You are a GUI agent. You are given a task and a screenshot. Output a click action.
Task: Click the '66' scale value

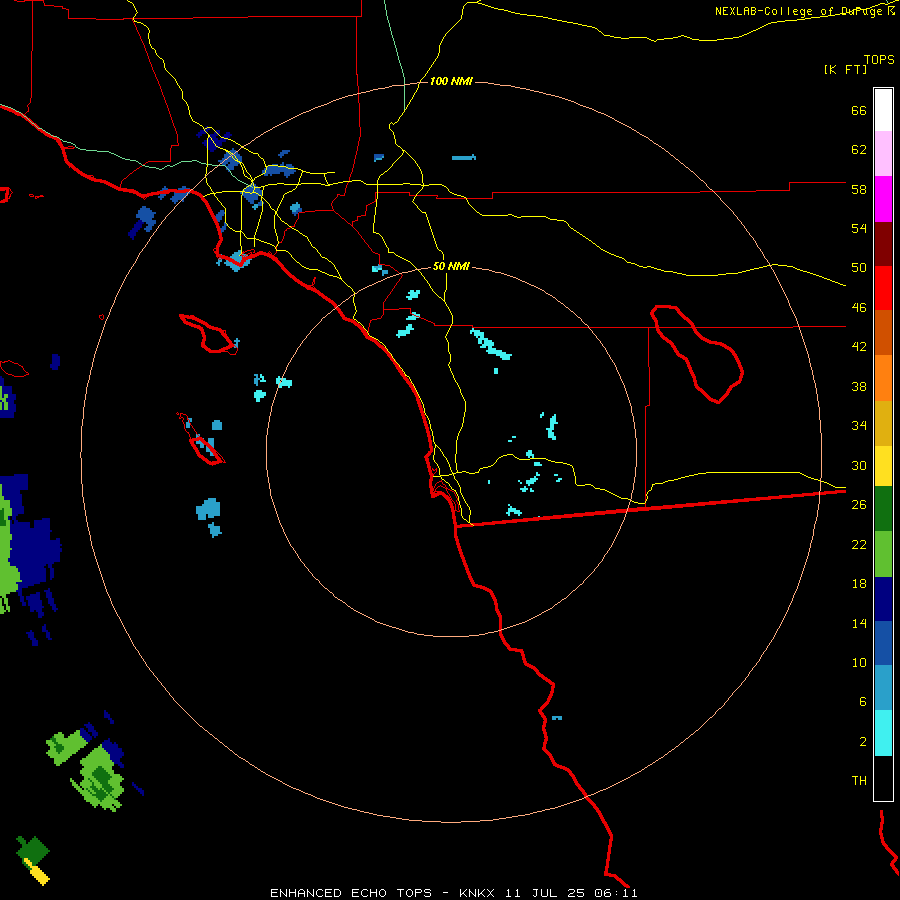coord(859,110)
